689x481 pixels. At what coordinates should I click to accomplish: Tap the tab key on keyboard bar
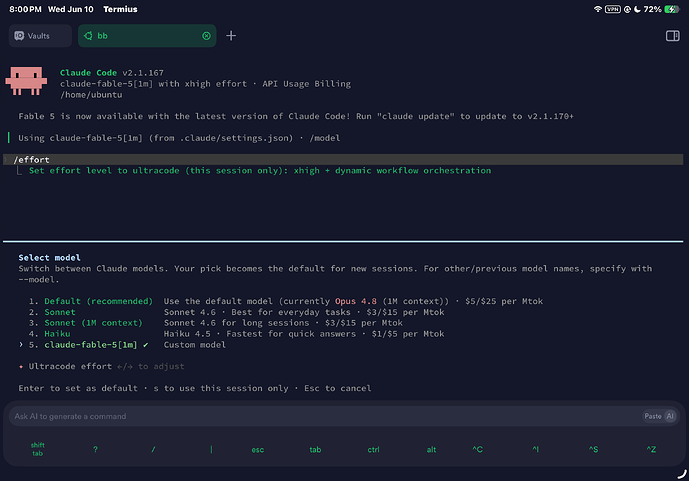(x=315, y=450)
